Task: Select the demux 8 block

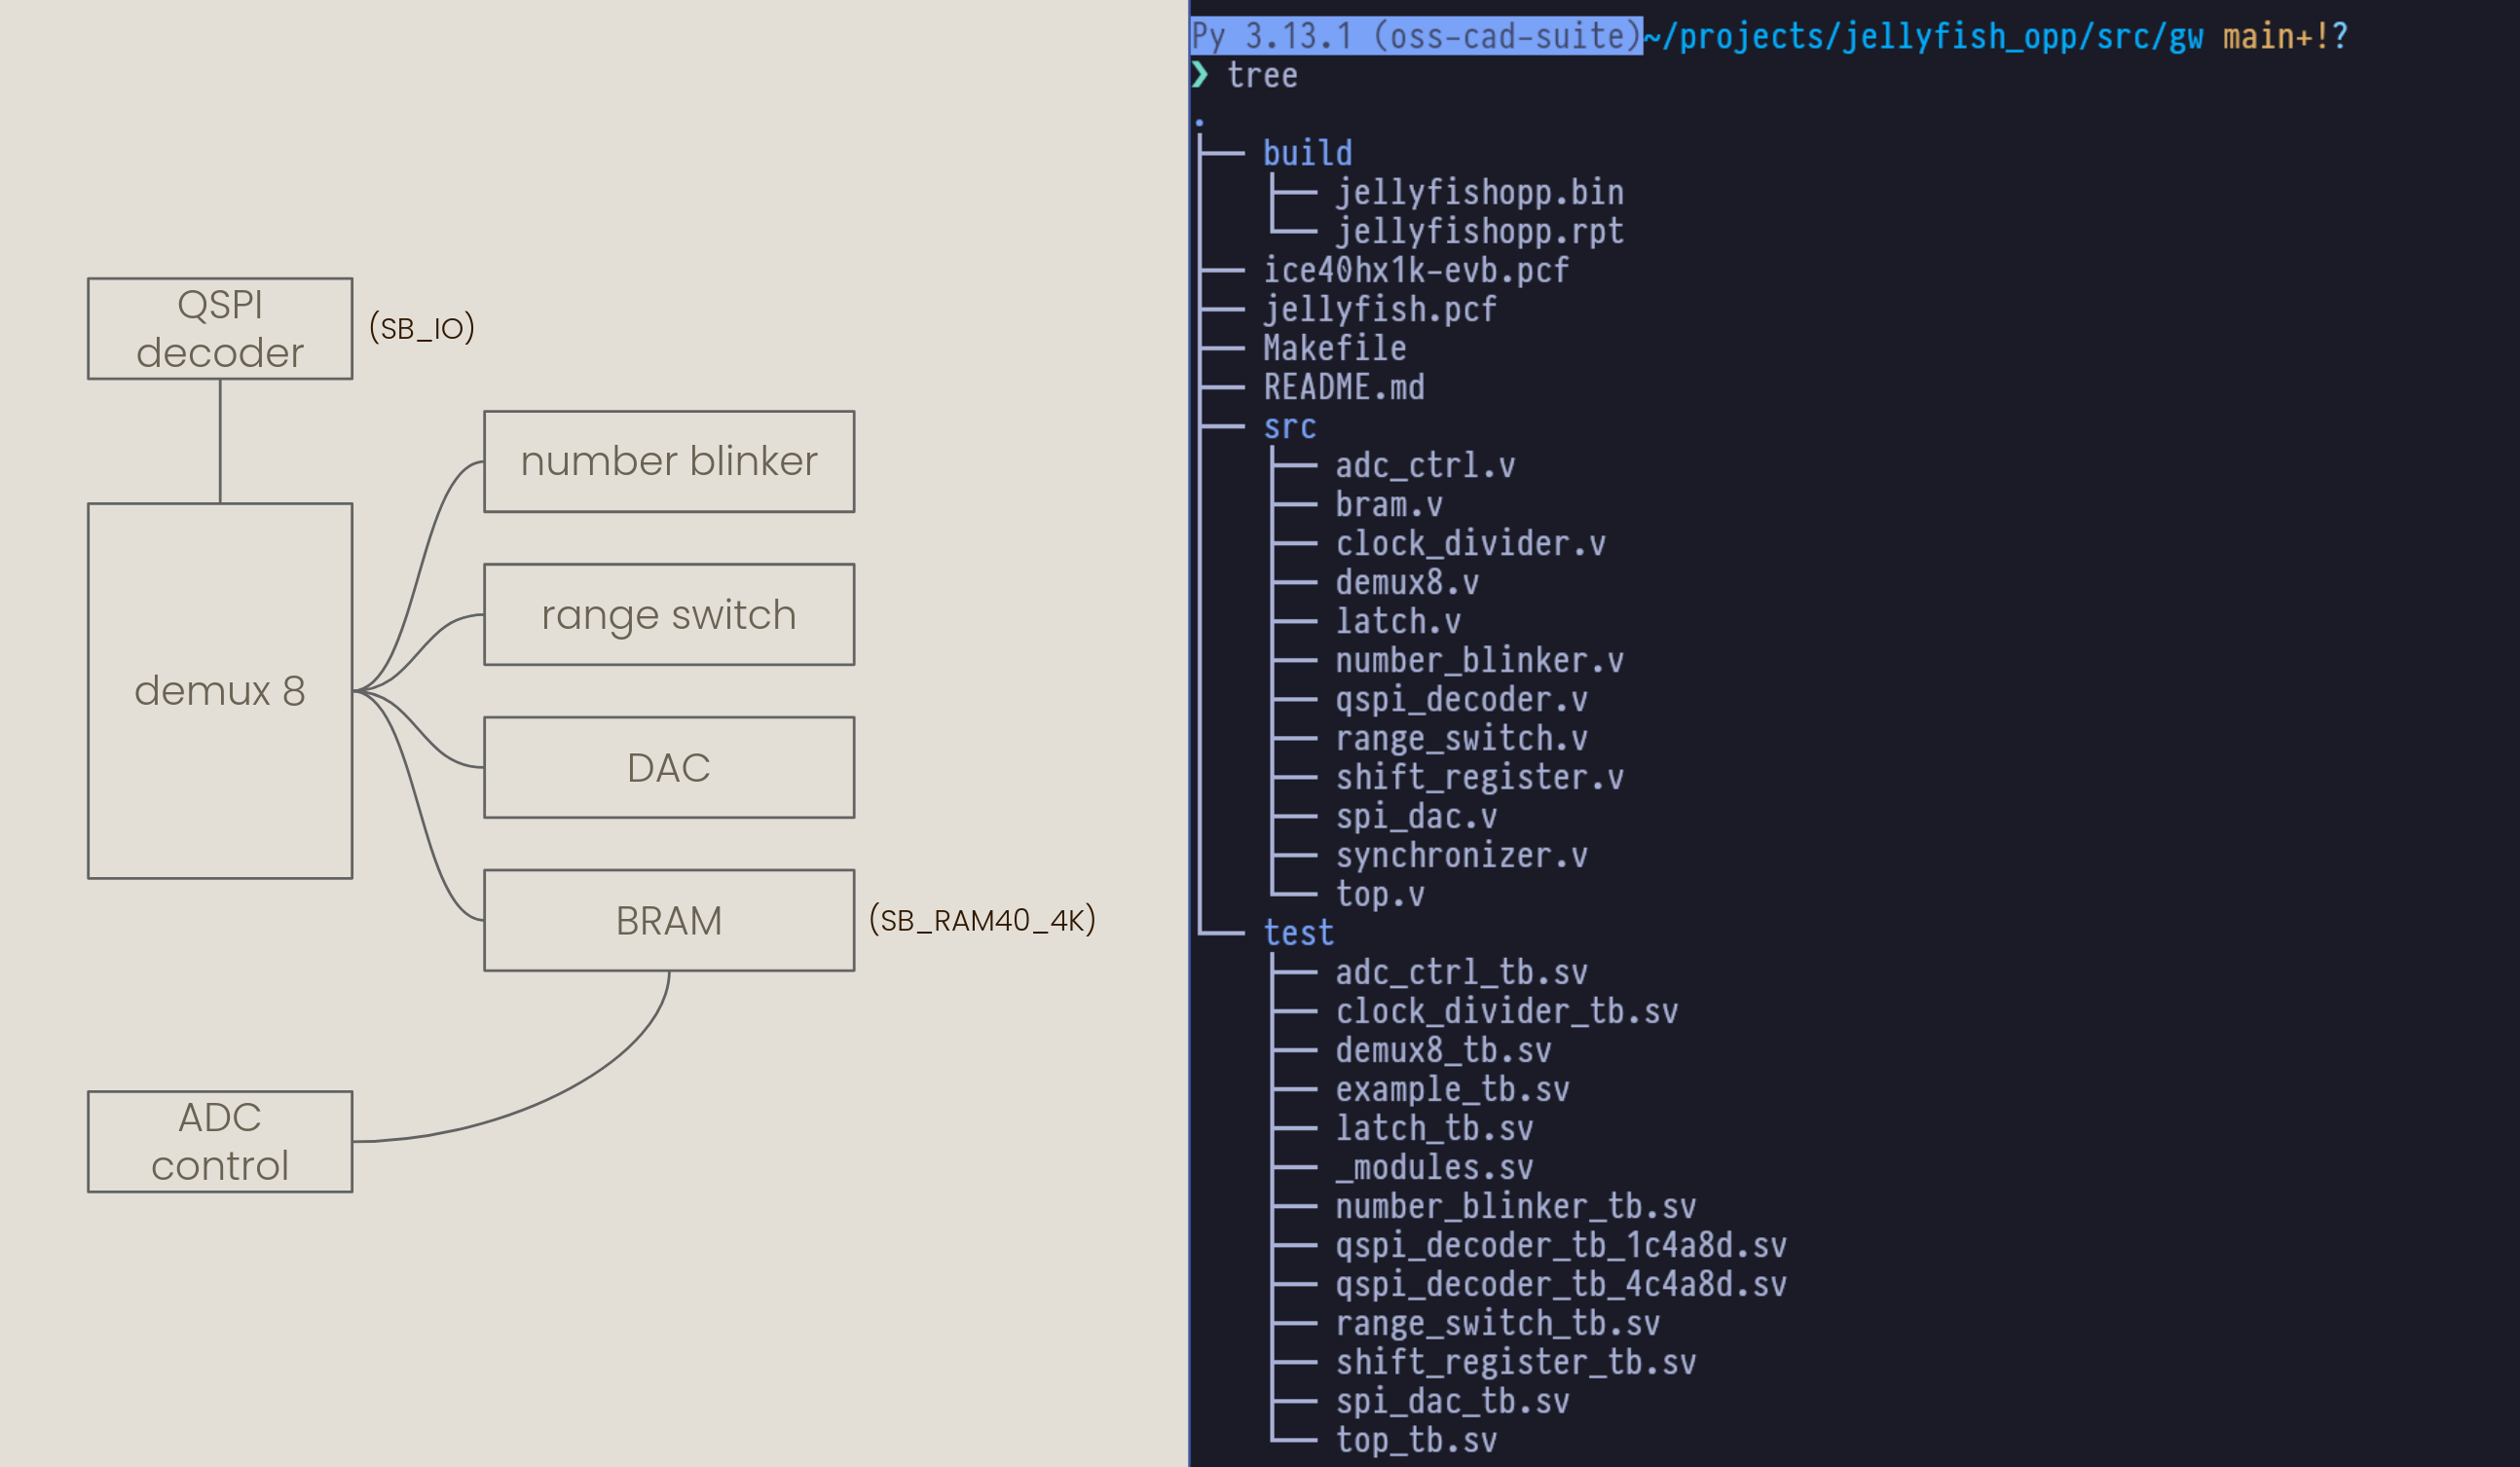Action: (x=220, y=690)
